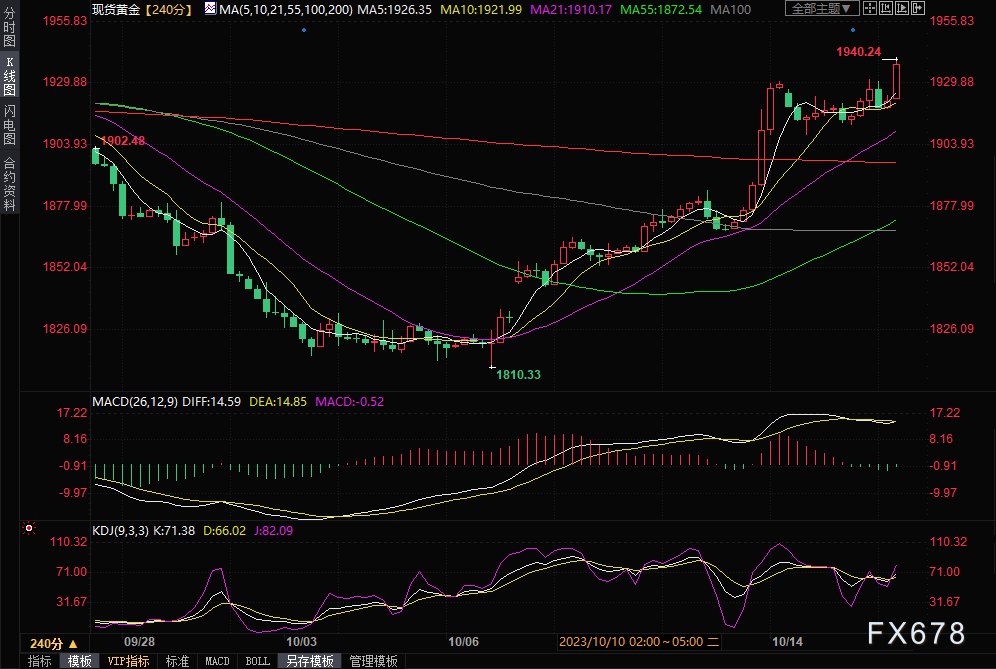996x669 pixels.
Task: Open the 全部主题 theme dropdown
Action: coord(822,8)
